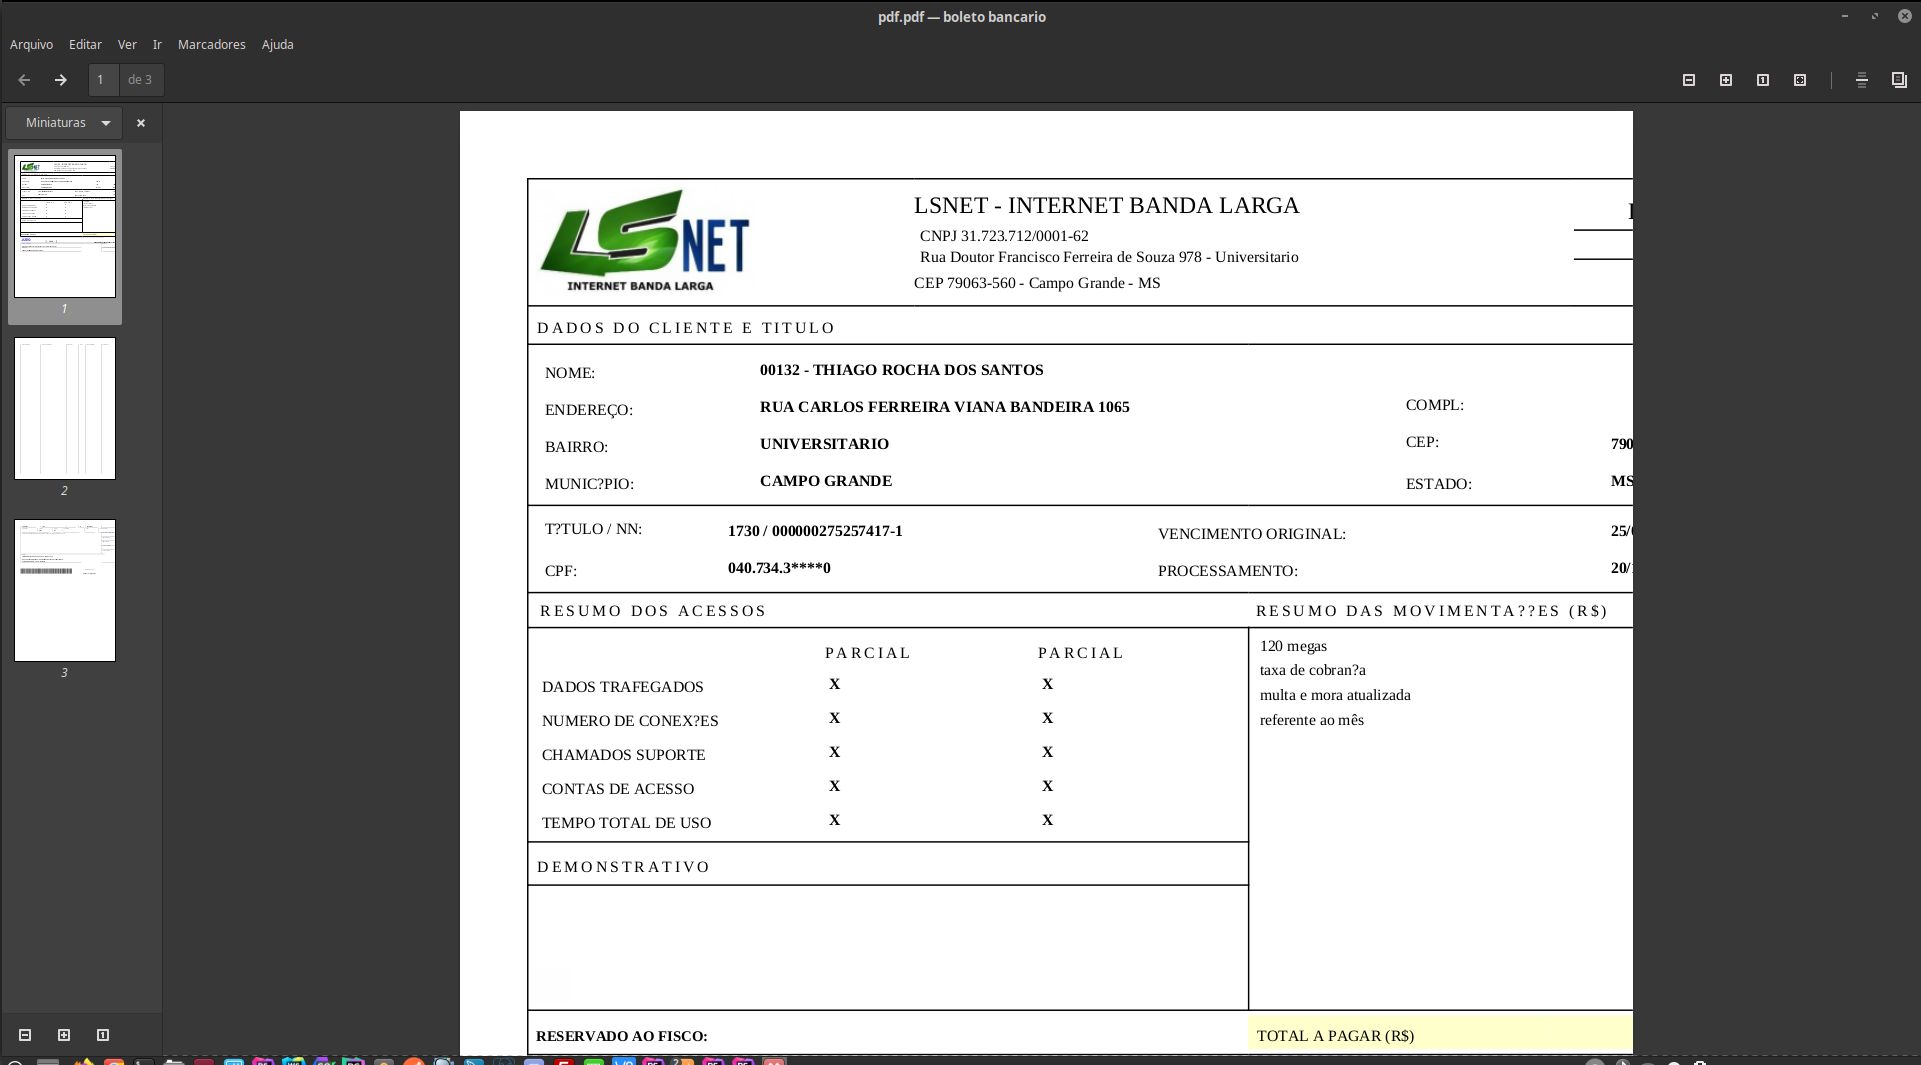Go to the previous page
Image resolution: width=1921 pixels, height=1065 pixels.
(24, 80)
